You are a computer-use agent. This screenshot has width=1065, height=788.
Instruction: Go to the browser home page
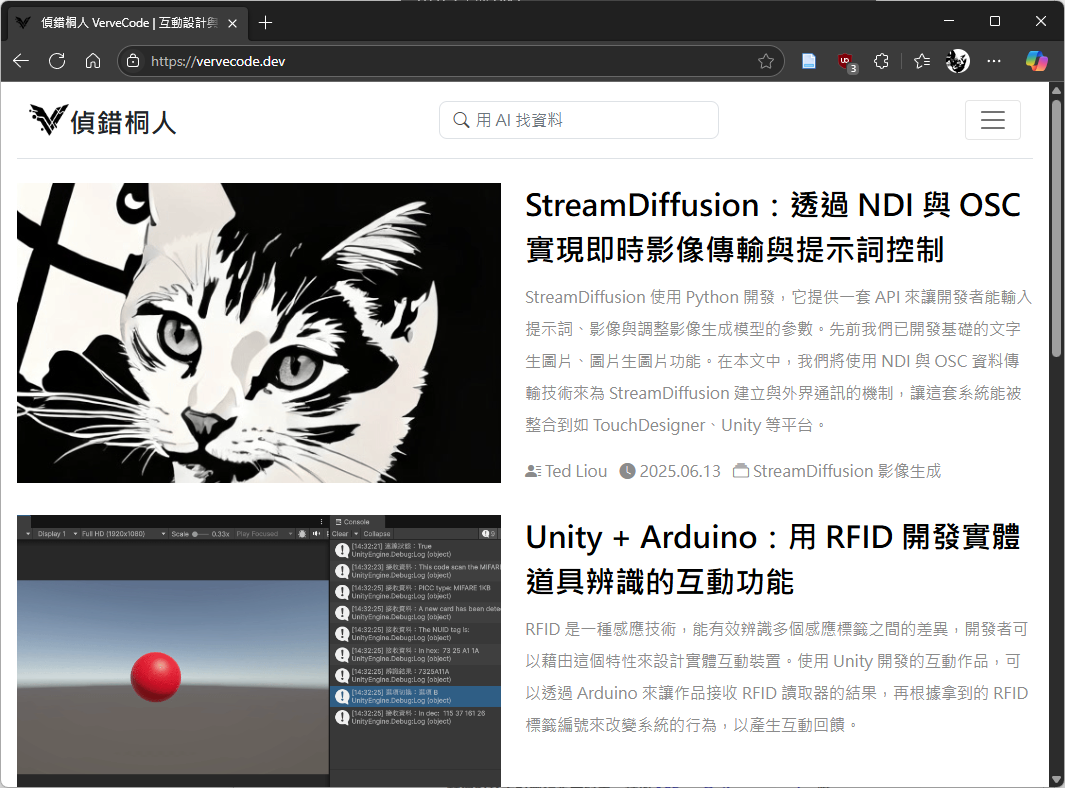tap(93, 61)
